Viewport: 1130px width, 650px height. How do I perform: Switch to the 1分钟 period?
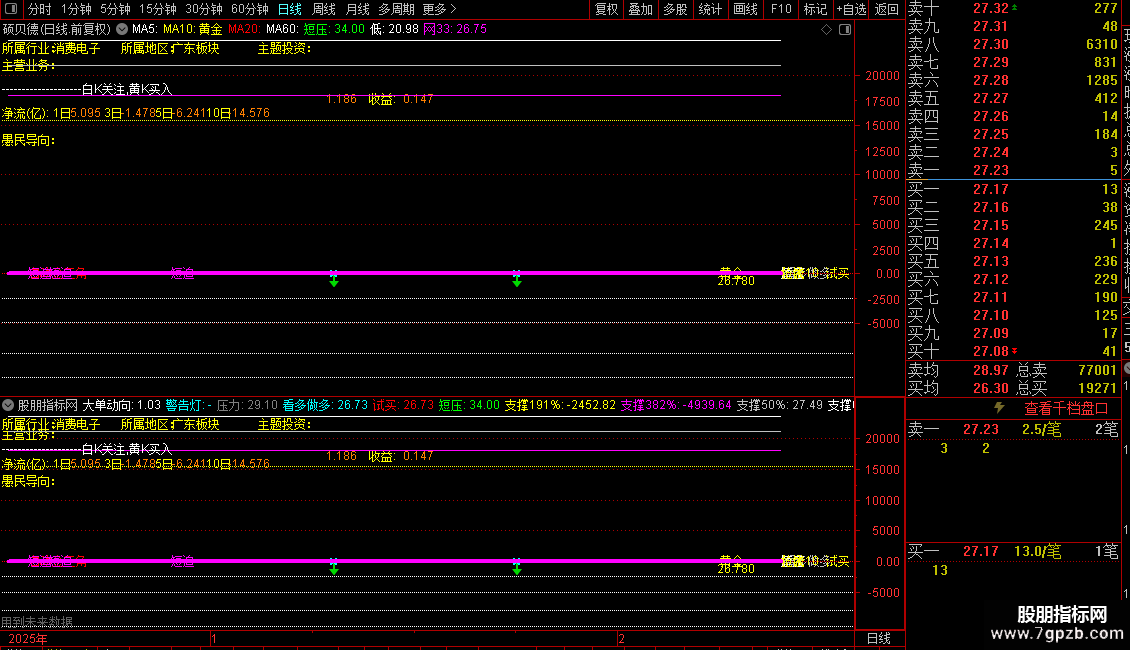(x=76, y=9)
